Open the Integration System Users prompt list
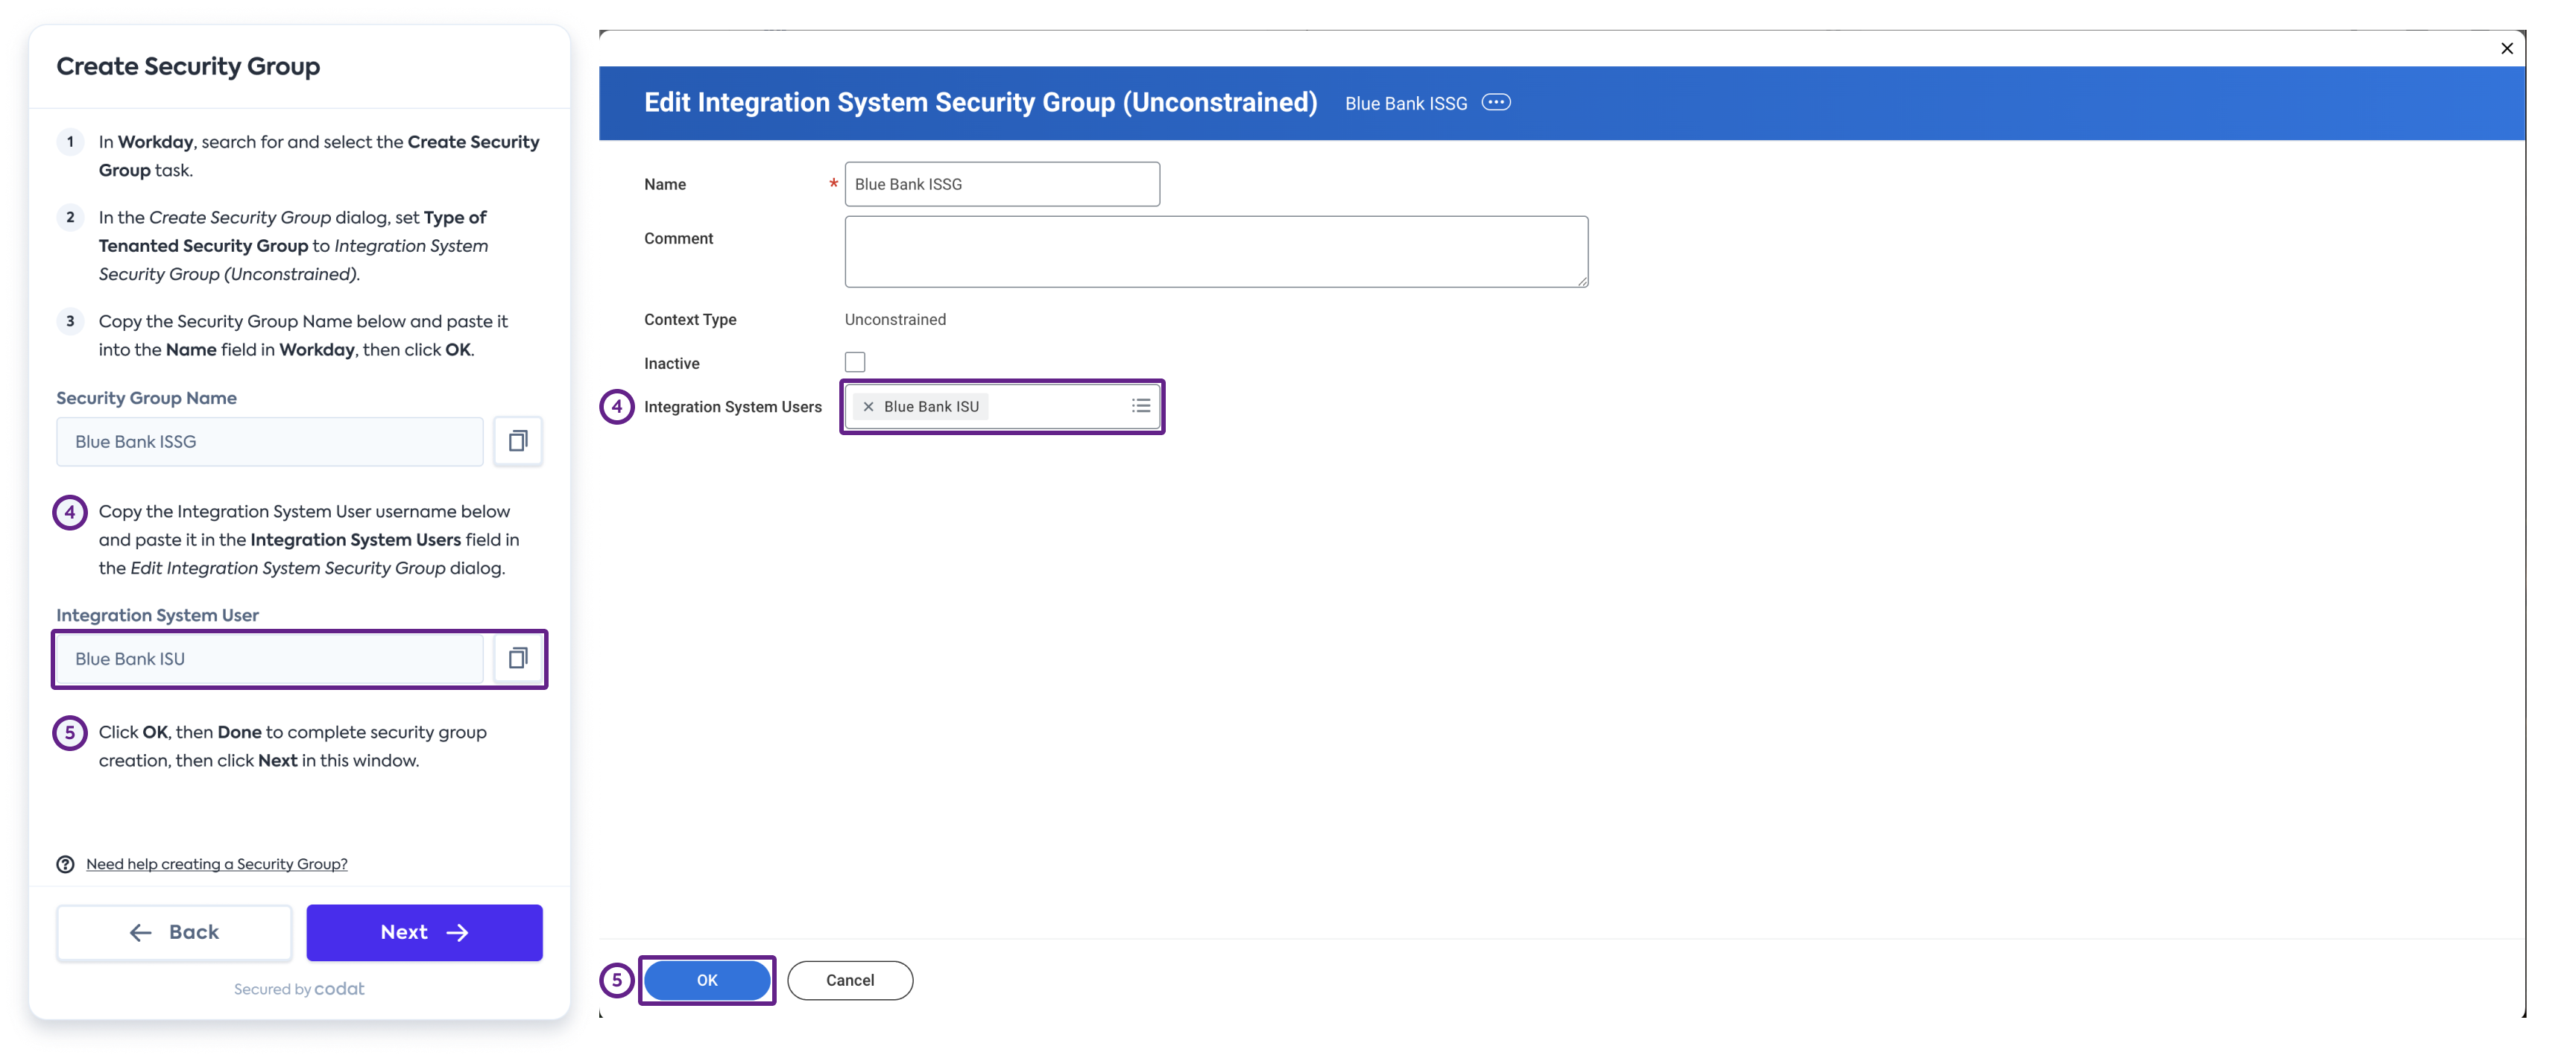The image size is (2576, 1058). pos(1140,406)
